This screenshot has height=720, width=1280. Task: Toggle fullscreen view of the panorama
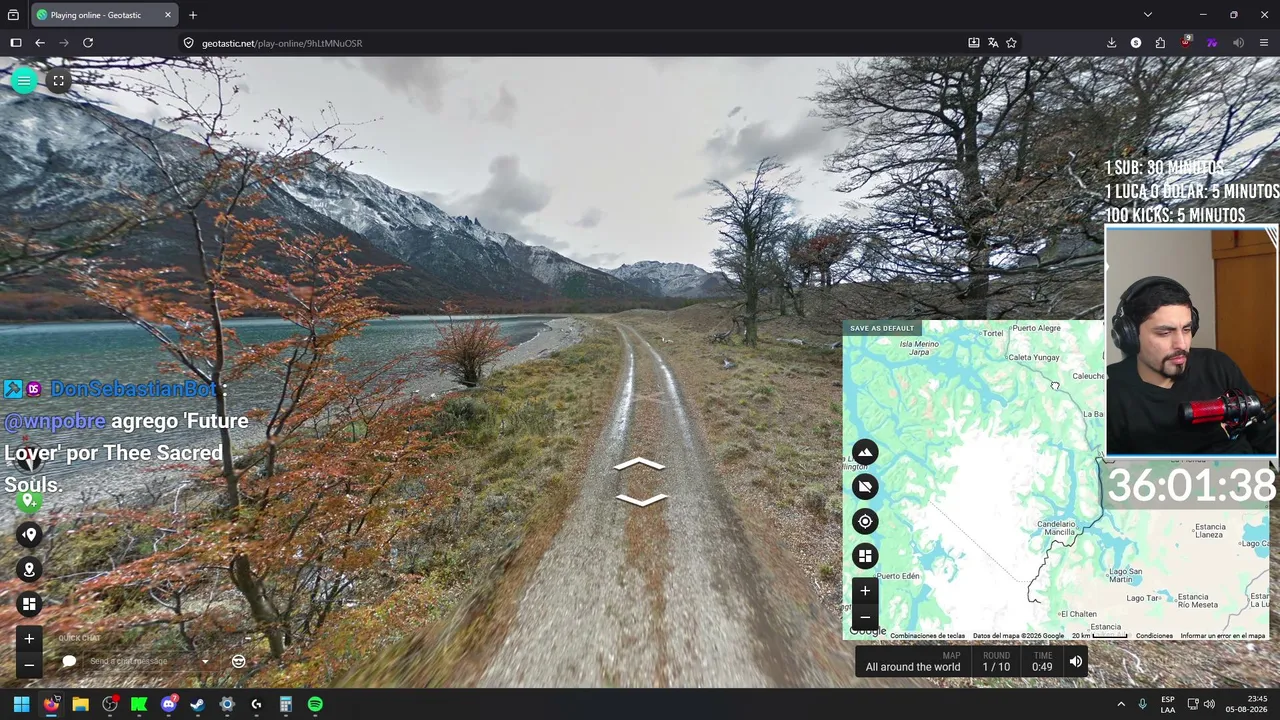[x=59, y=81]
